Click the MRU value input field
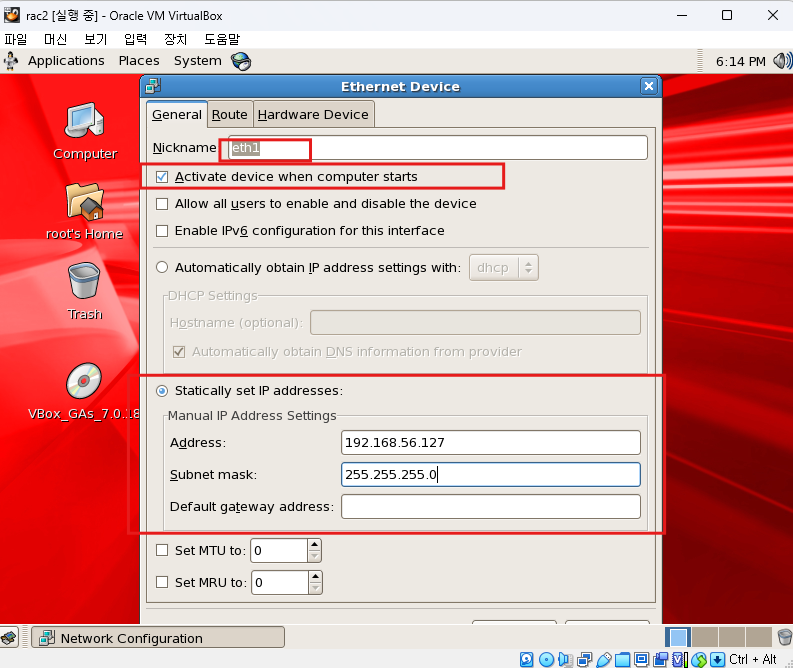The width and height of the screenshot is (793, 668). click(x=280, y=583)
